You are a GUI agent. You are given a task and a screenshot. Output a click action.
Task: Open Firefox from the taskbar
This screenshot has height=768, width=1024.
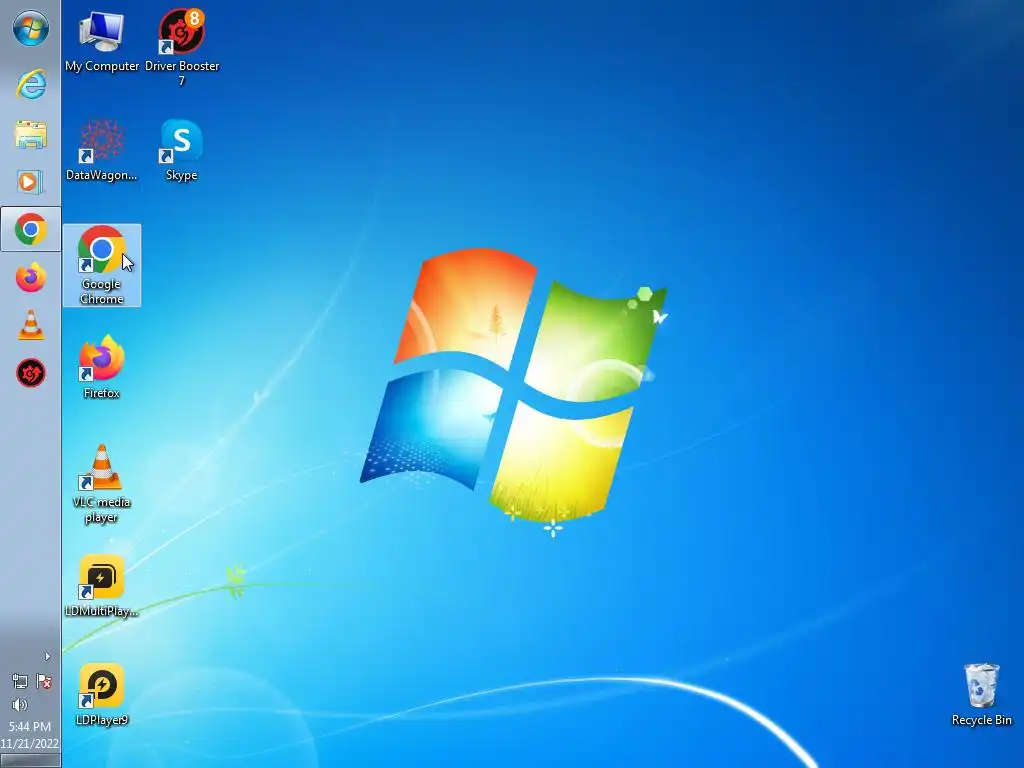point(30,278)
